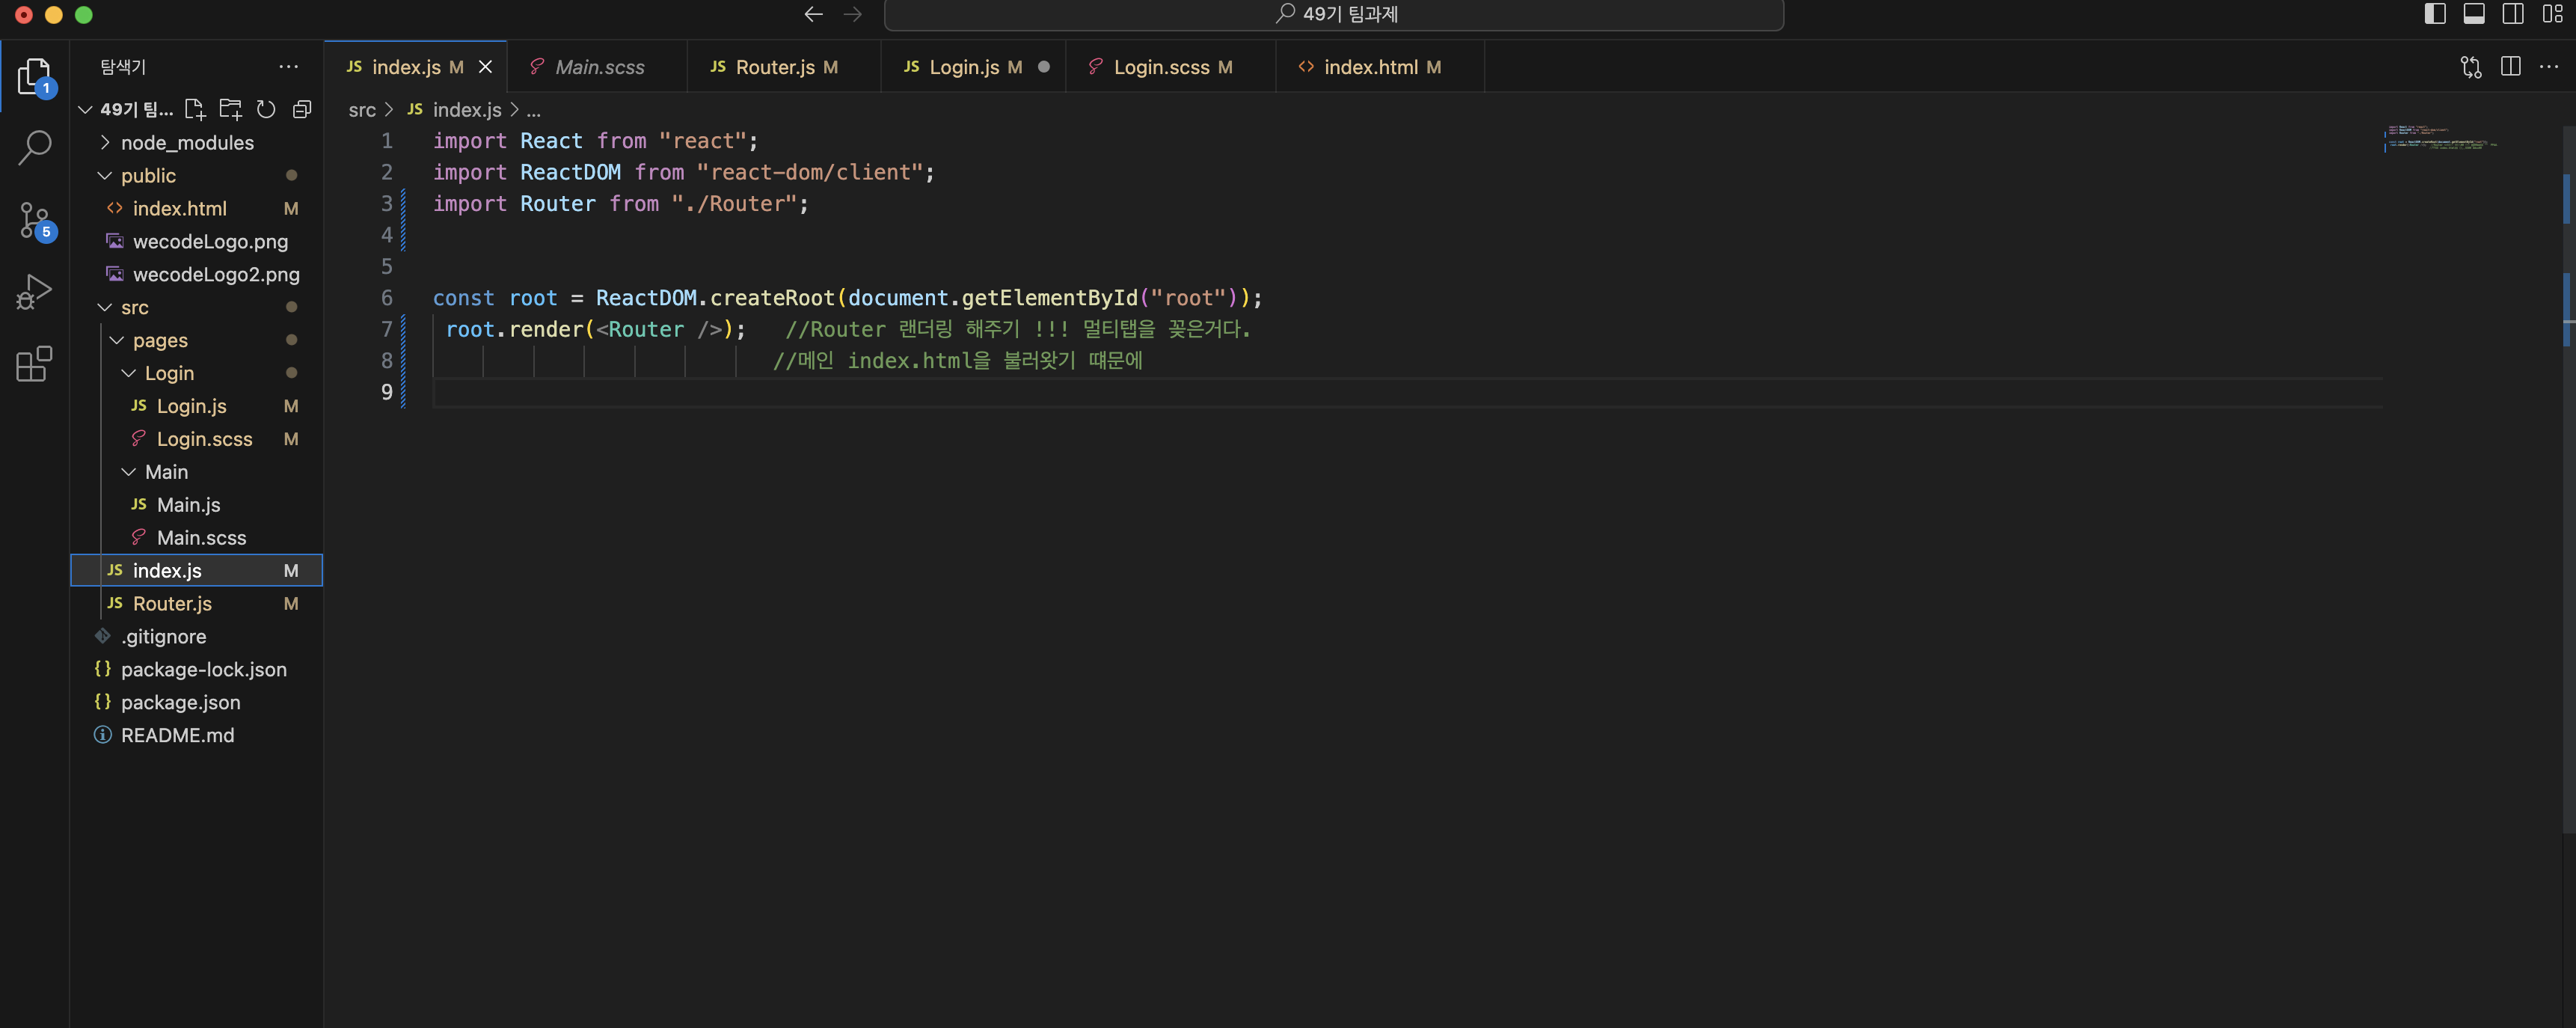Screen dimensions: 2576x1028
Task: Click the New File icon in explorer header
Action: (195, 109)
